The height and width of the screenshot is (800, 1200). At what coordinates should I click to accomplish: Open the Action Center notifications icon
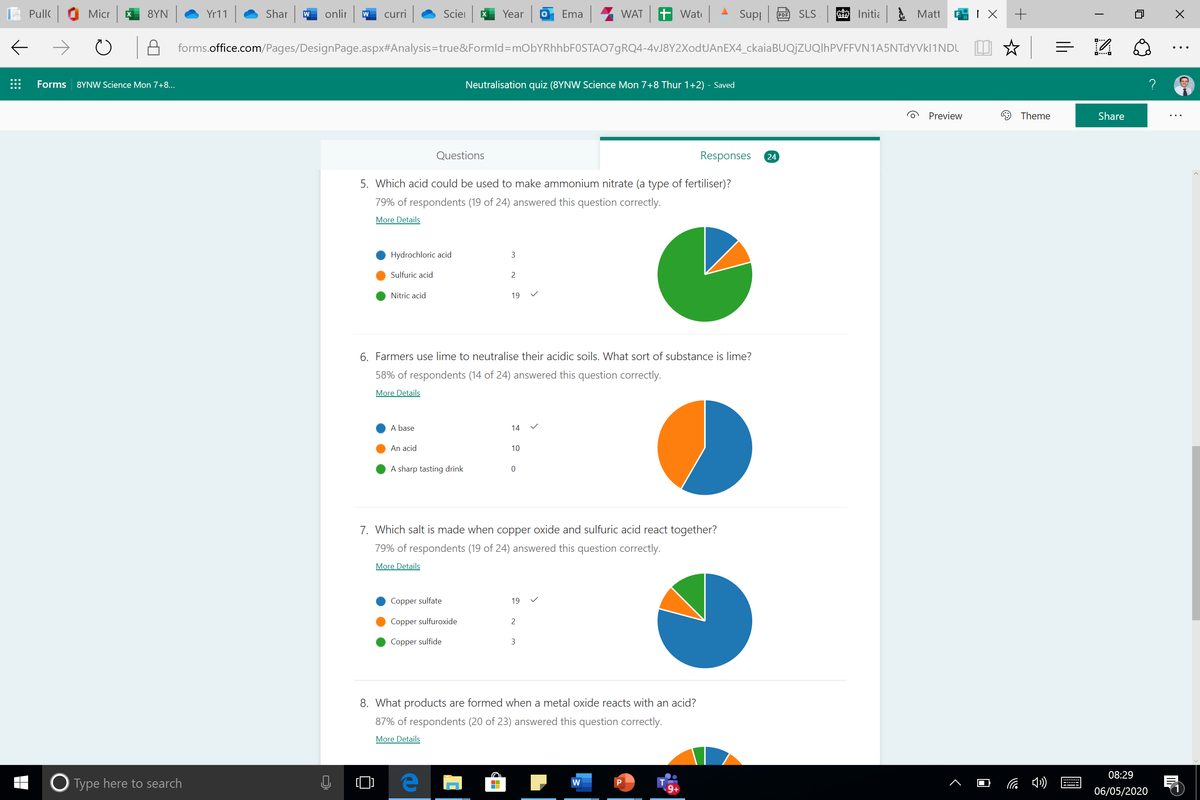[x=1172, y=783]
